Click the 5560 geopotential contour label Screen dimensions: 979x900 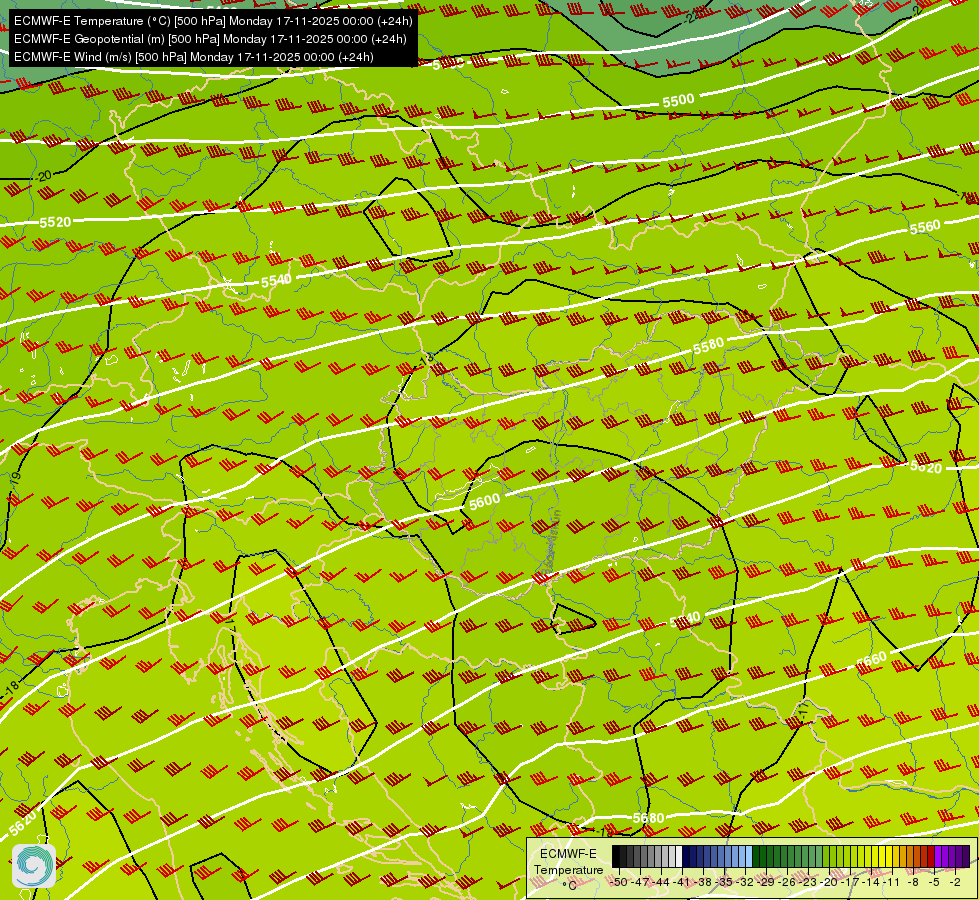(925, 227)
